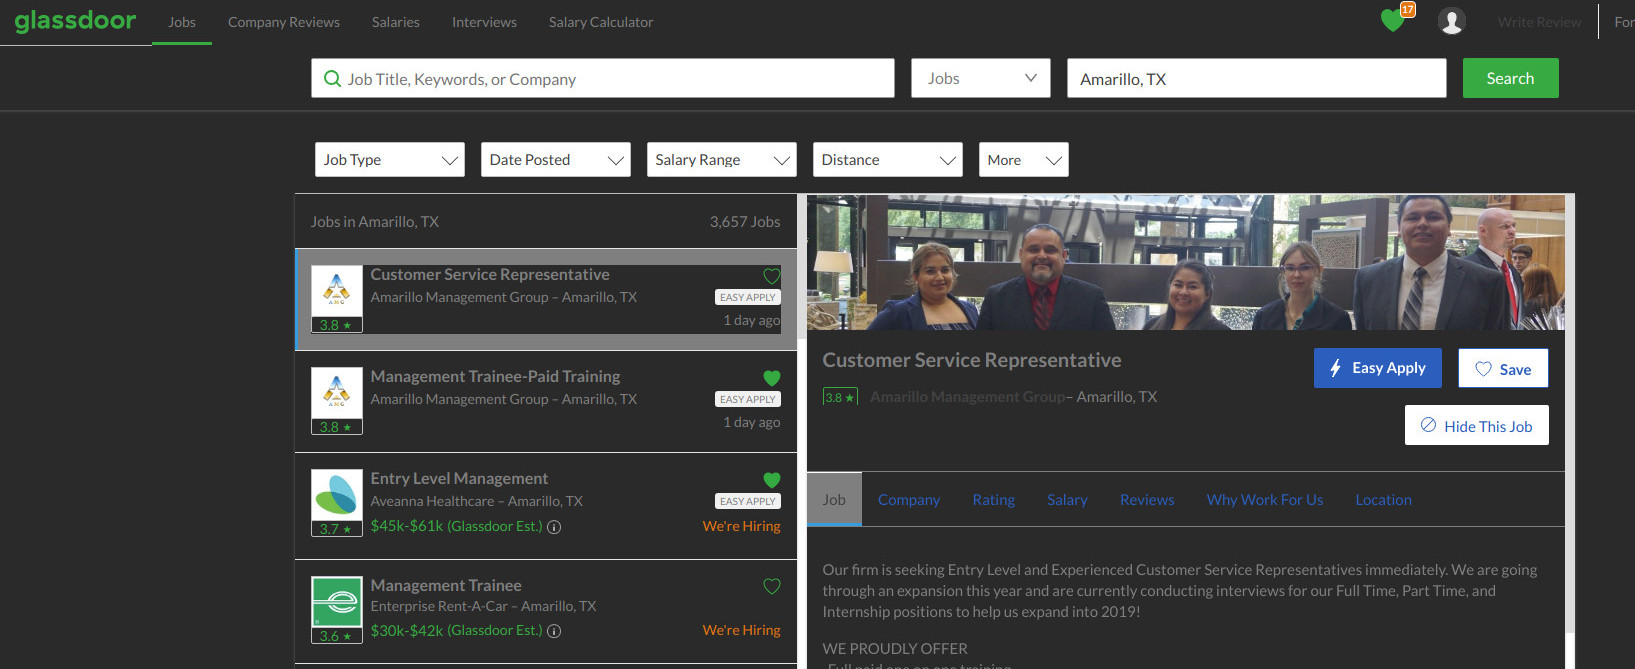Click the magnifier icon in keyword search
The width and height of the screenshot is (1635, 669).
coord(332,78)
